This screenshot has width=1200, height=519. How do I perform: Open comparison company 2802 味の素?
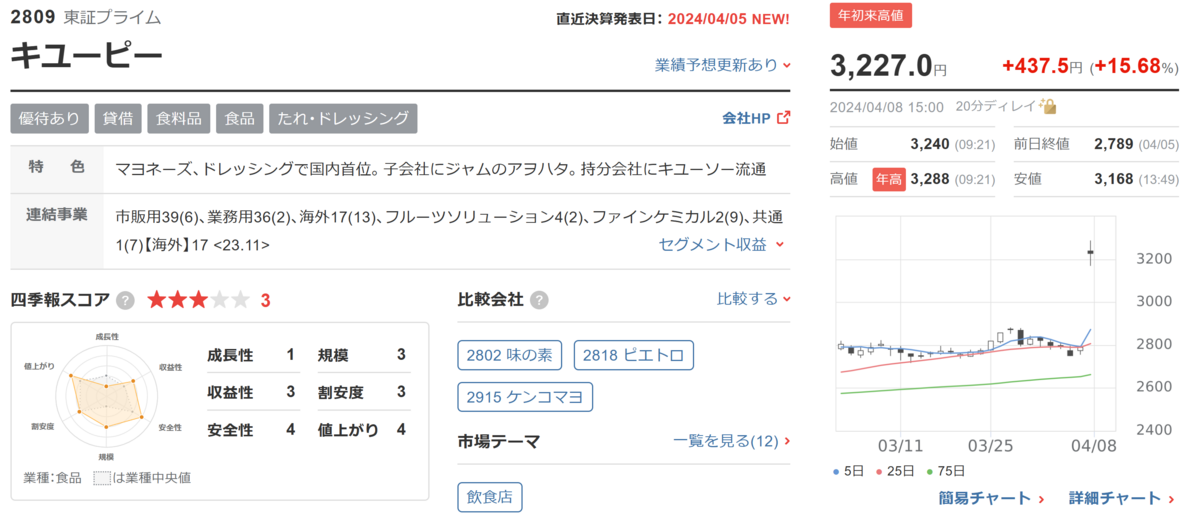[x=510, y=355]
